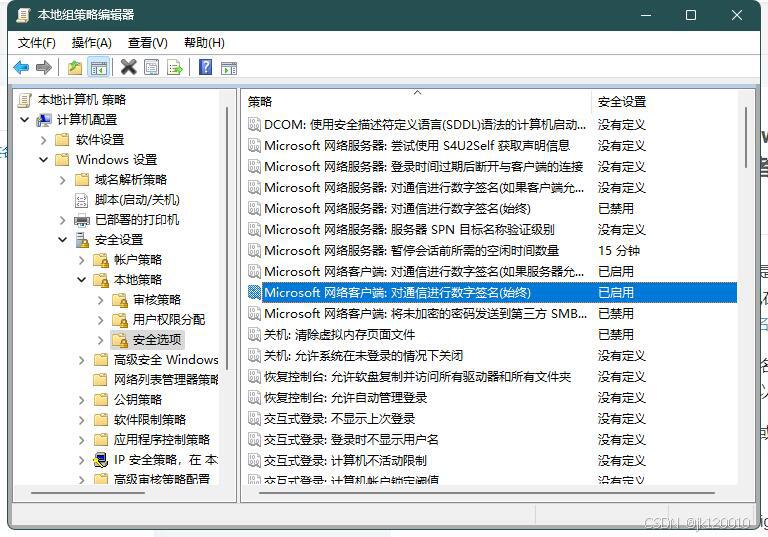
Task: Select Microsoft 网络服务器: 对通信进行数字签名(始终) row
Action: pos(490,209)
